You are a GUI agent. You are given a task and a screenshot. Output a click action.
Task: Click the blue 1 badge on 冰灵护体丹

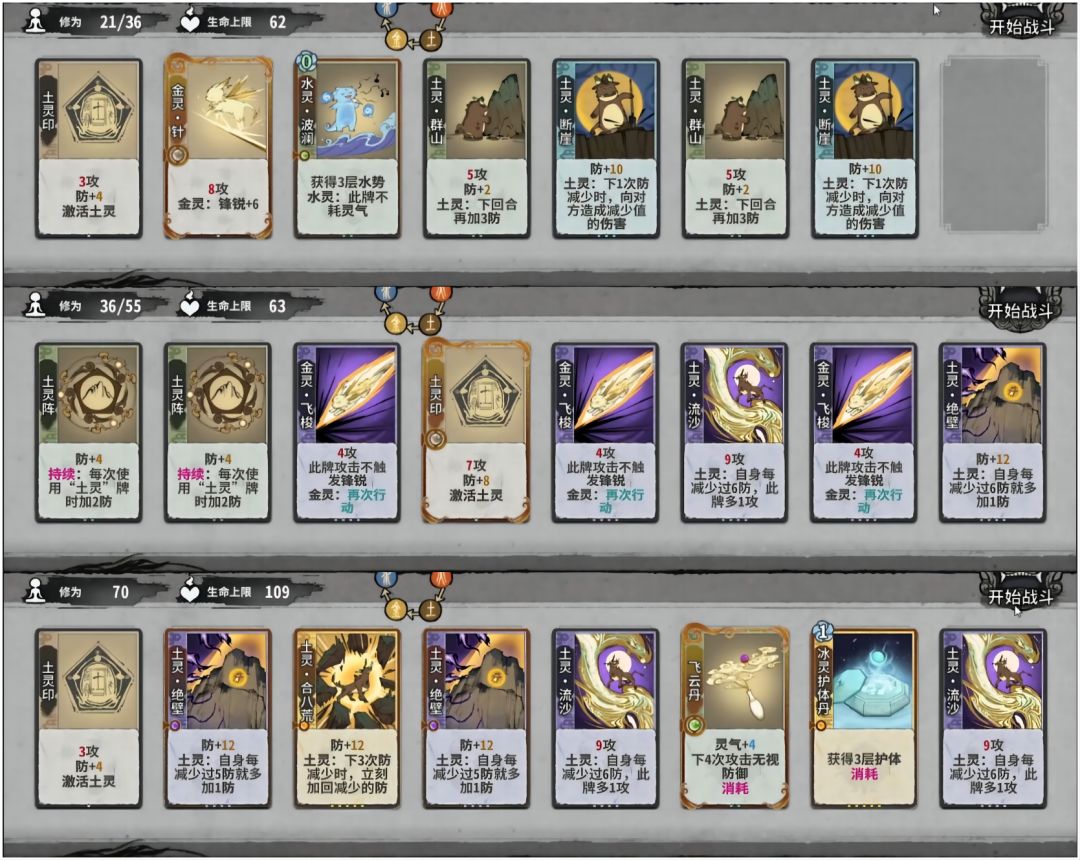point(822,631)
